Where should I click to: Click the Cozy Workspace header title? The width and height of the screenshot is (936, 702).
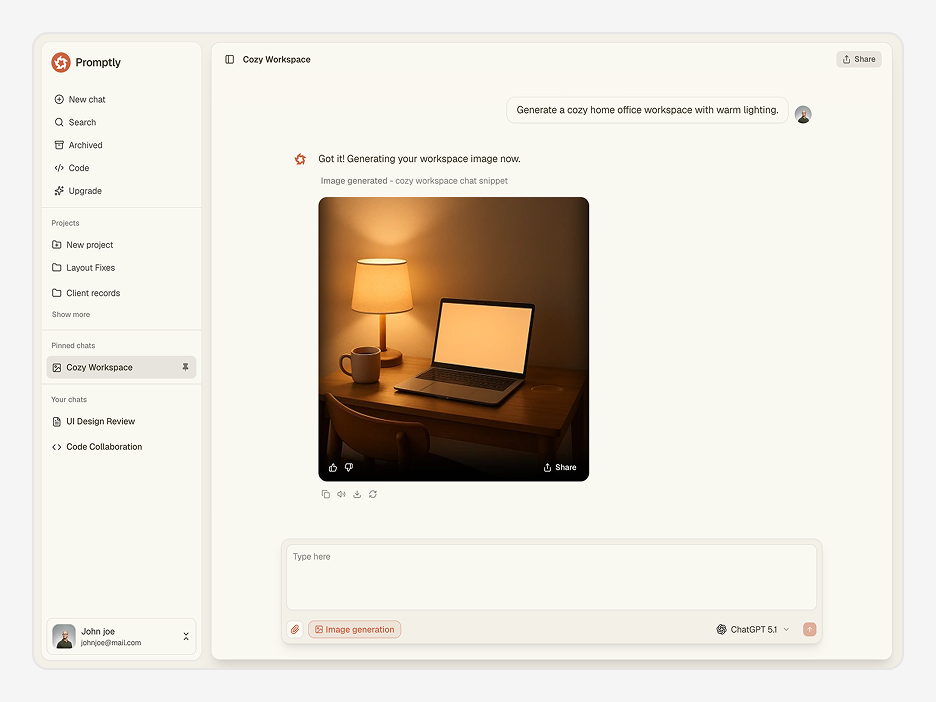click(x=276, y=60)
